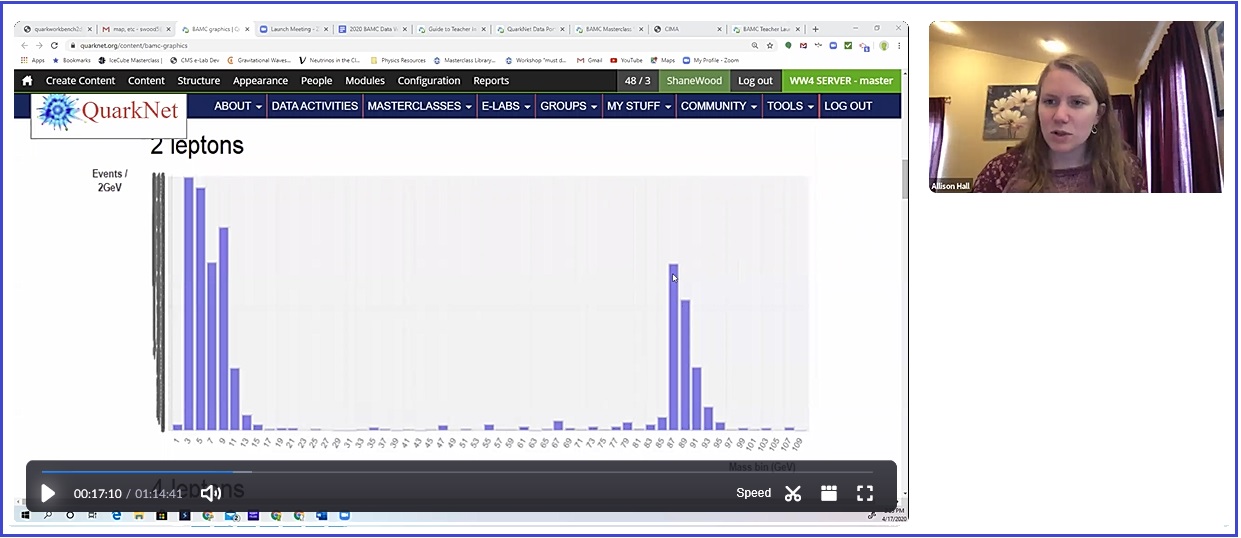Switch to the quarkworkbench tab

(x=58, y=29)
